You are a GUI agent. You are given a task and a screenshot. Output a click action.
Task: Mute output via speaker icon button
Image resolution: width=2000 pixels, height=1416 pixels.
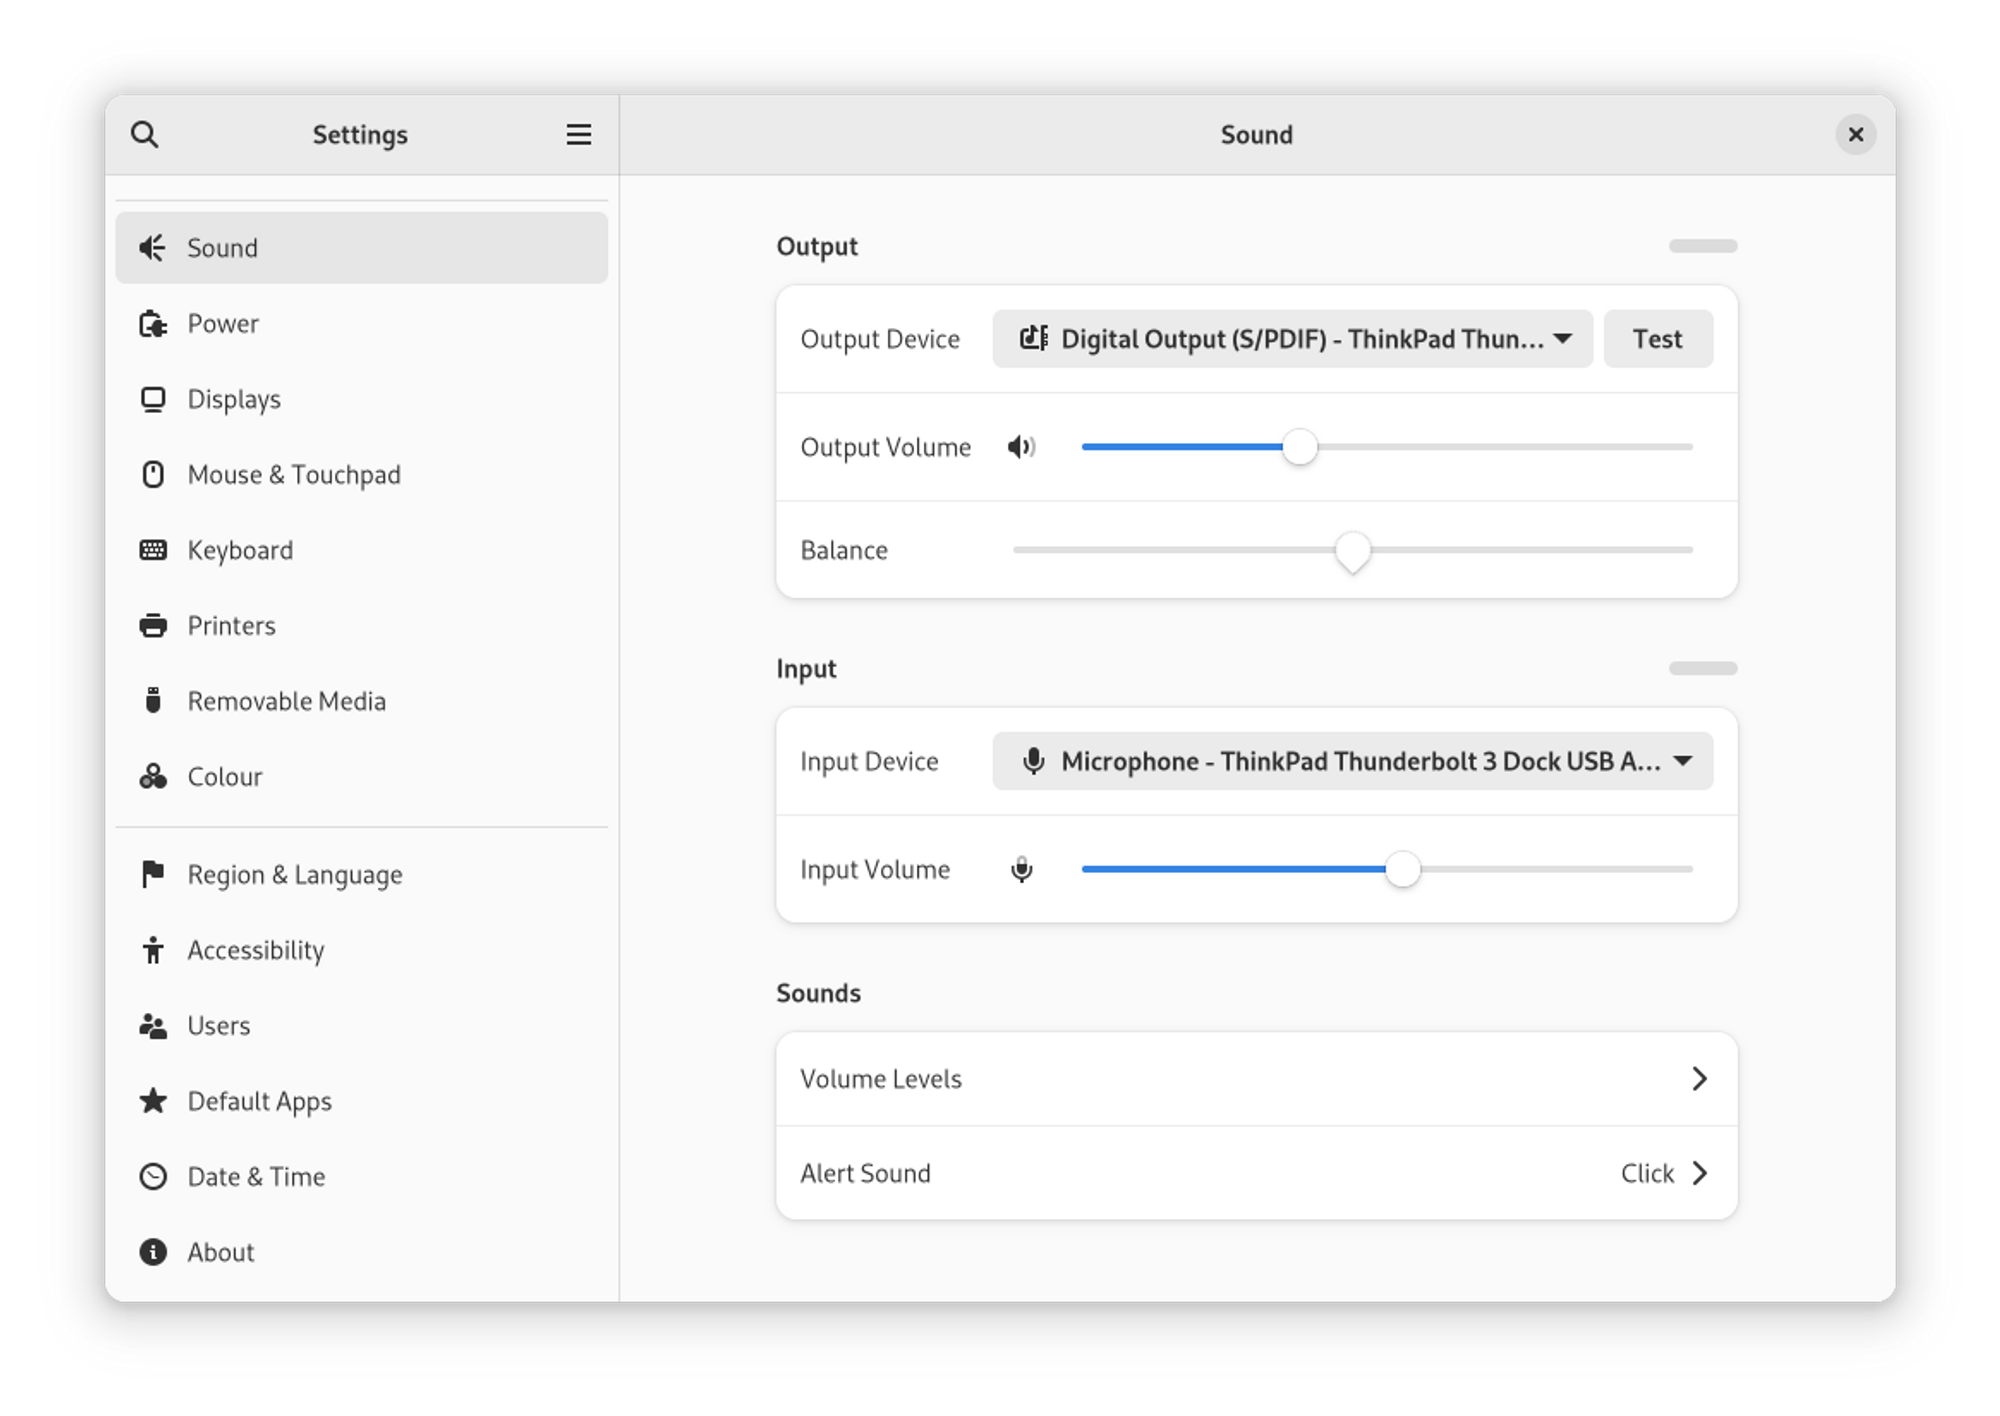[x=1021, y=446]
